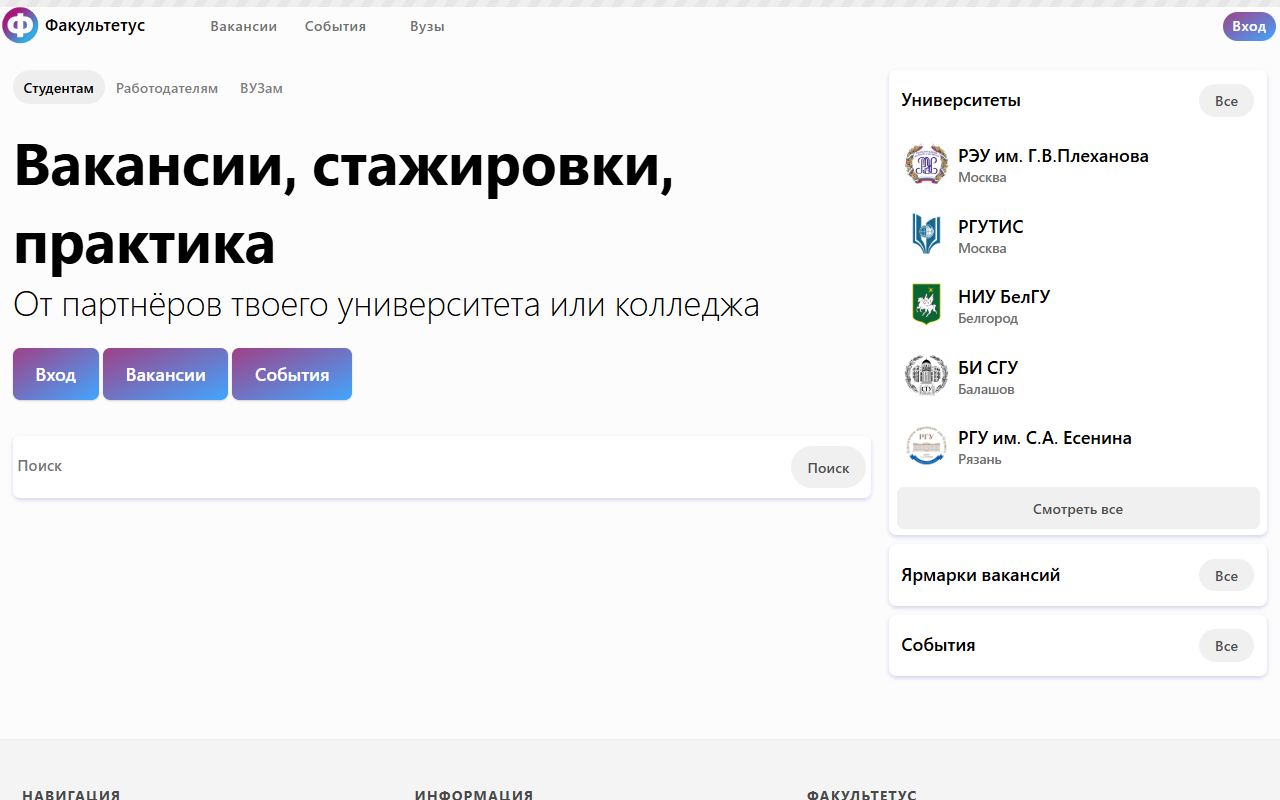The height and width of the screenshot is (800, 1280).
Task: Click the Вход button in the header
Action: point(1249,27)
